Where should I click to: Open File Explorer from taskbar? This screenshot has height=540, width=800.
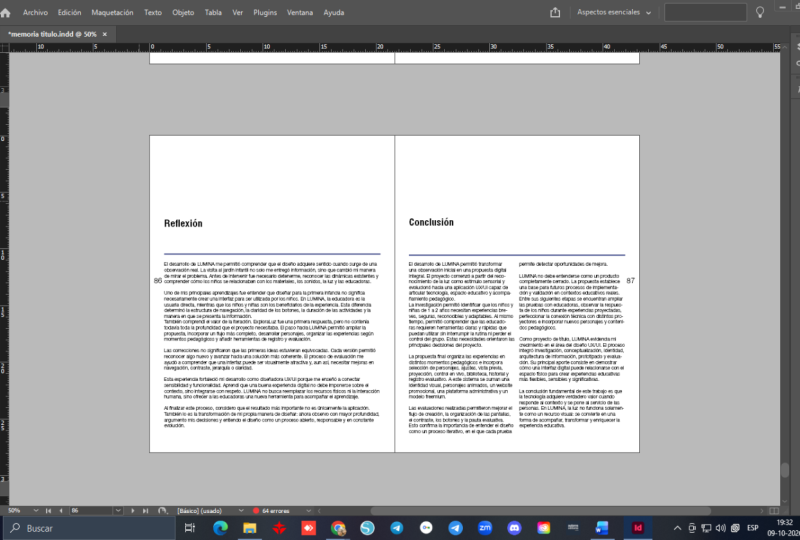point(249,528)
